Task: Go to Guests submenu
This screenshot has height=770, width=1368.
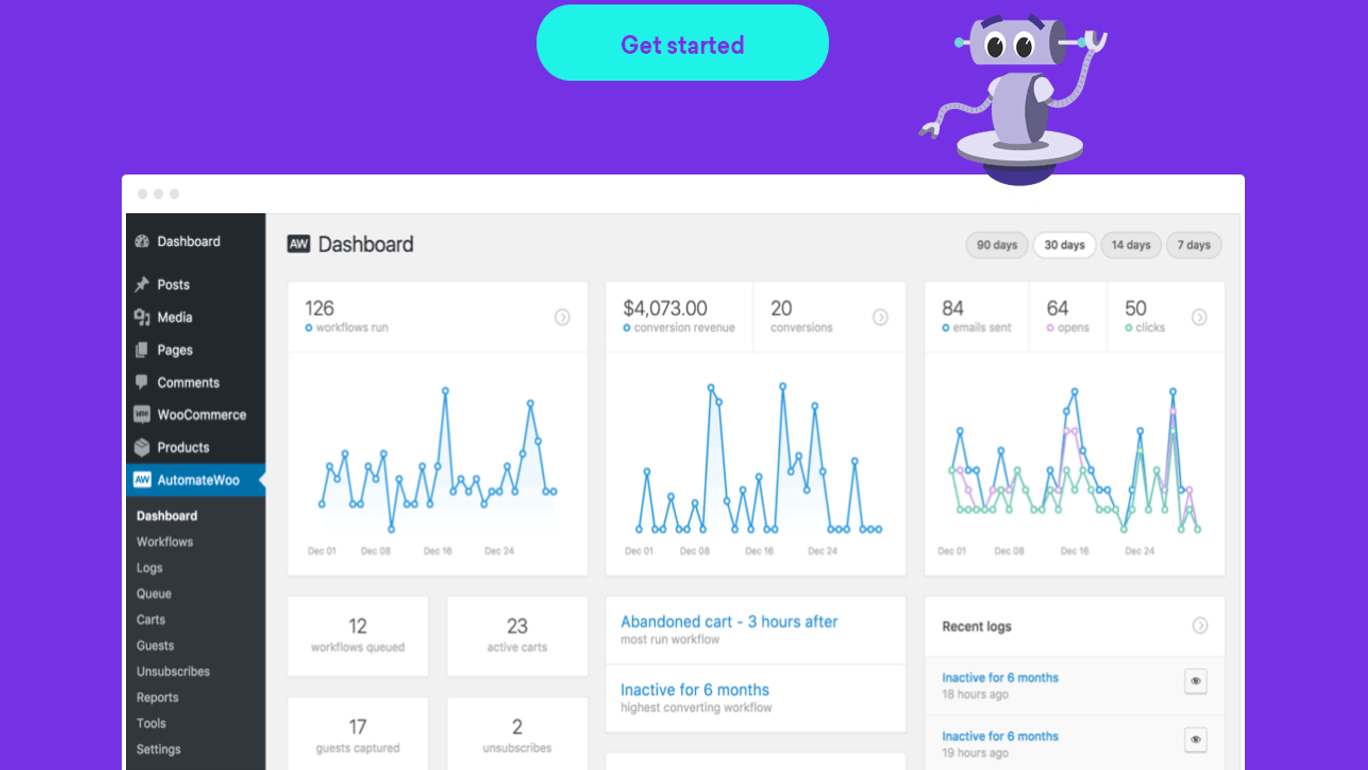Action: [155, 646]
